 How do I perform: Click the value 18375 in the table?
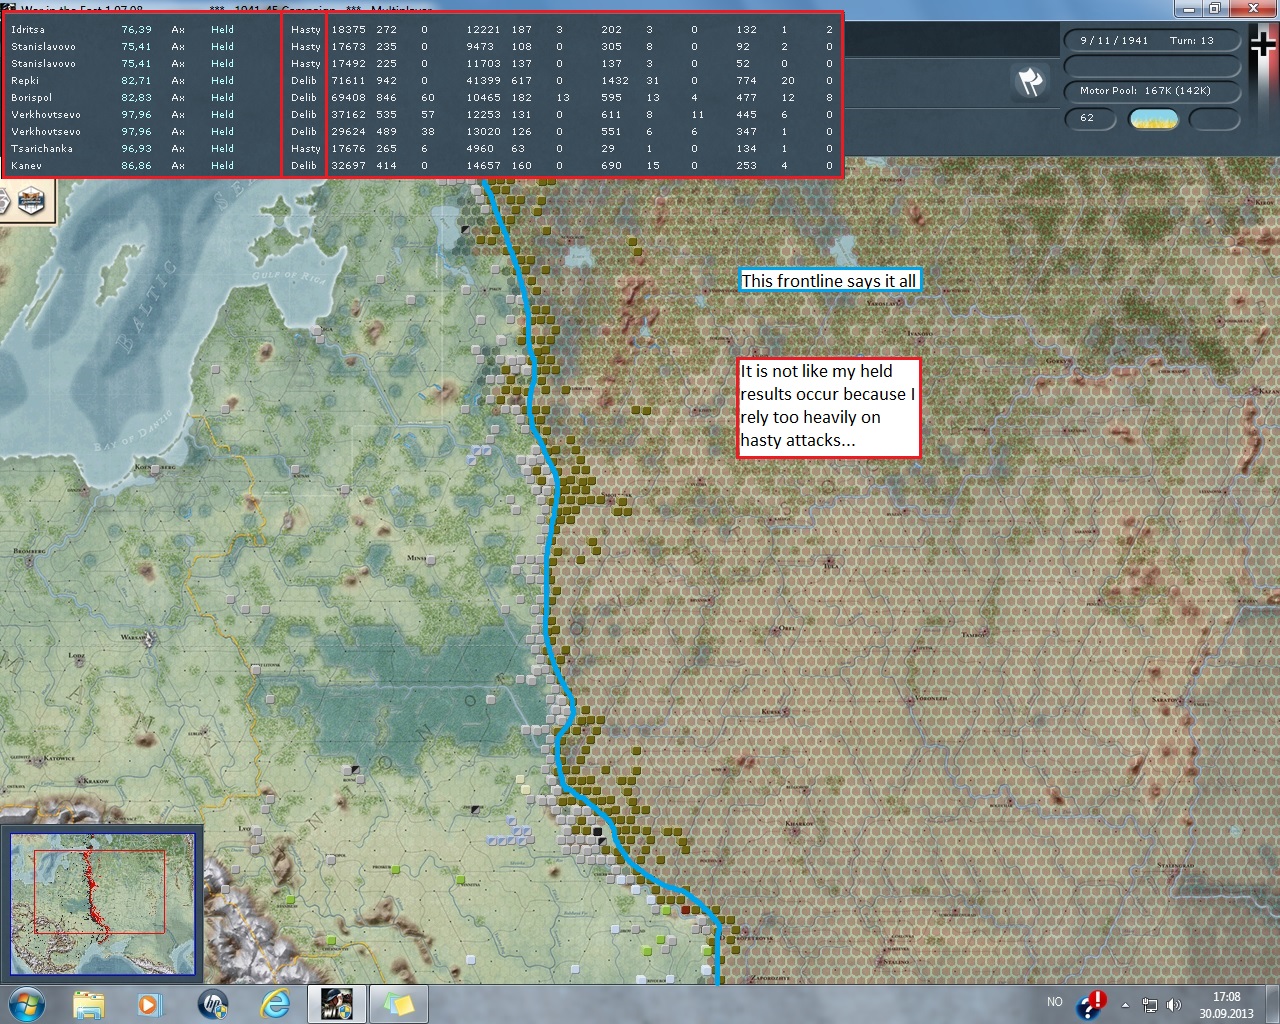tap(349, 30)
